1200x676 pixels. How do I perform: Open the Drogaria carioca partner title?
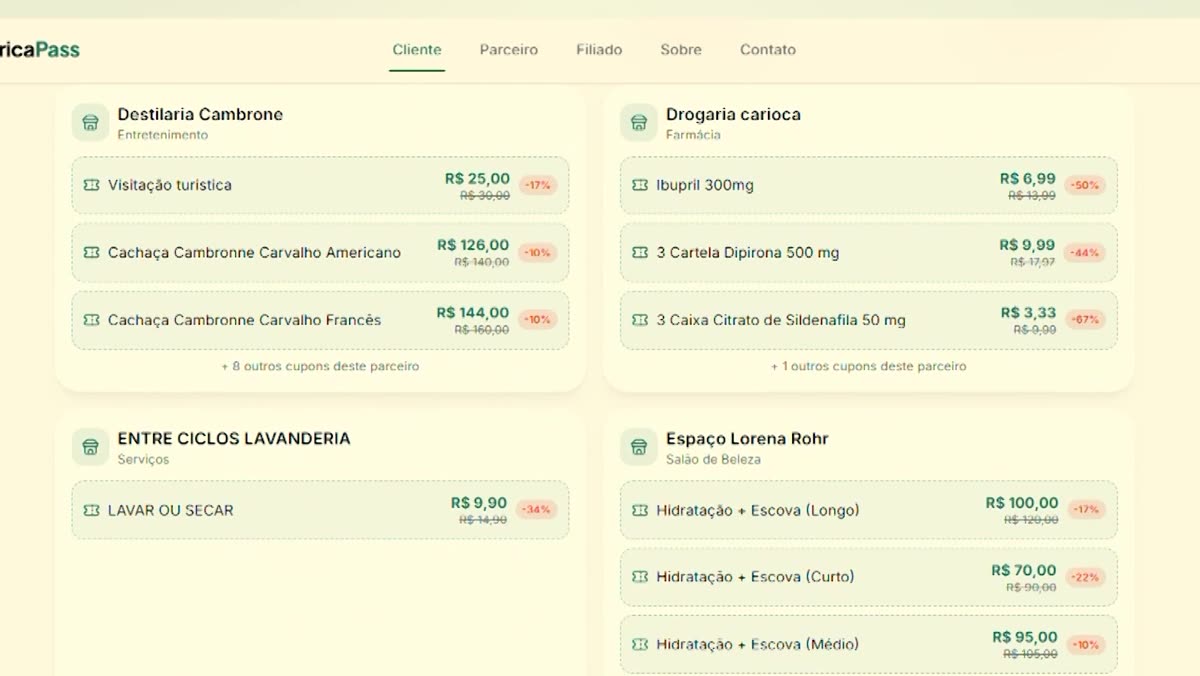(x=733, y=114)
